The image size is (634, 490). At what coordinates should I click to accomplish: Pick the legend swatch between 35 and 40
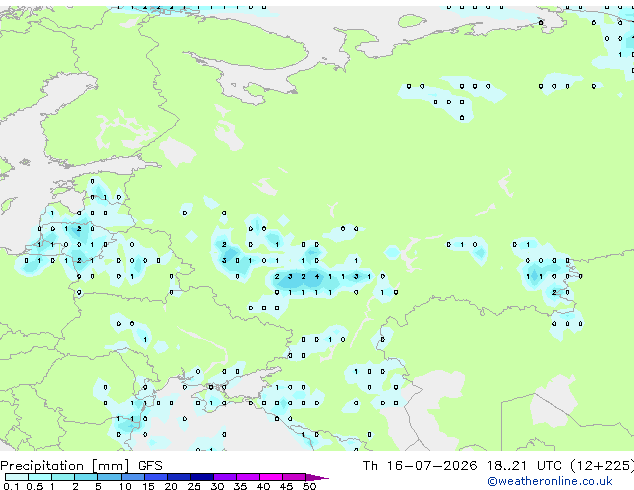tap(248, 477)
